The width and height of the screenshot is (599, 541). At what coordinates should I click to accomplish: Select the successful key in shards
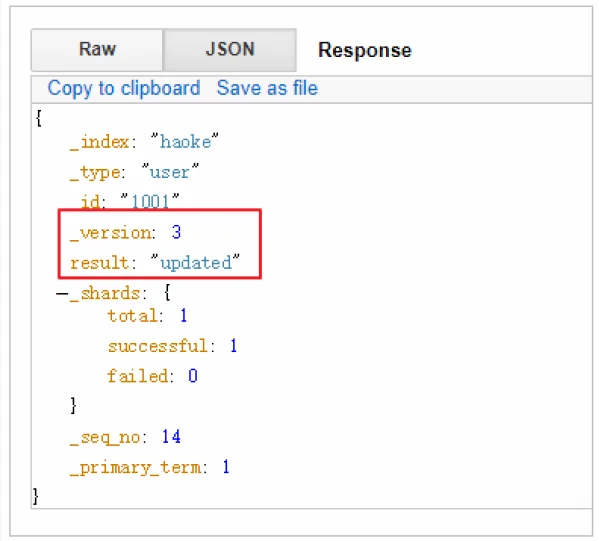pyautogui.click(x=158, y=346)
